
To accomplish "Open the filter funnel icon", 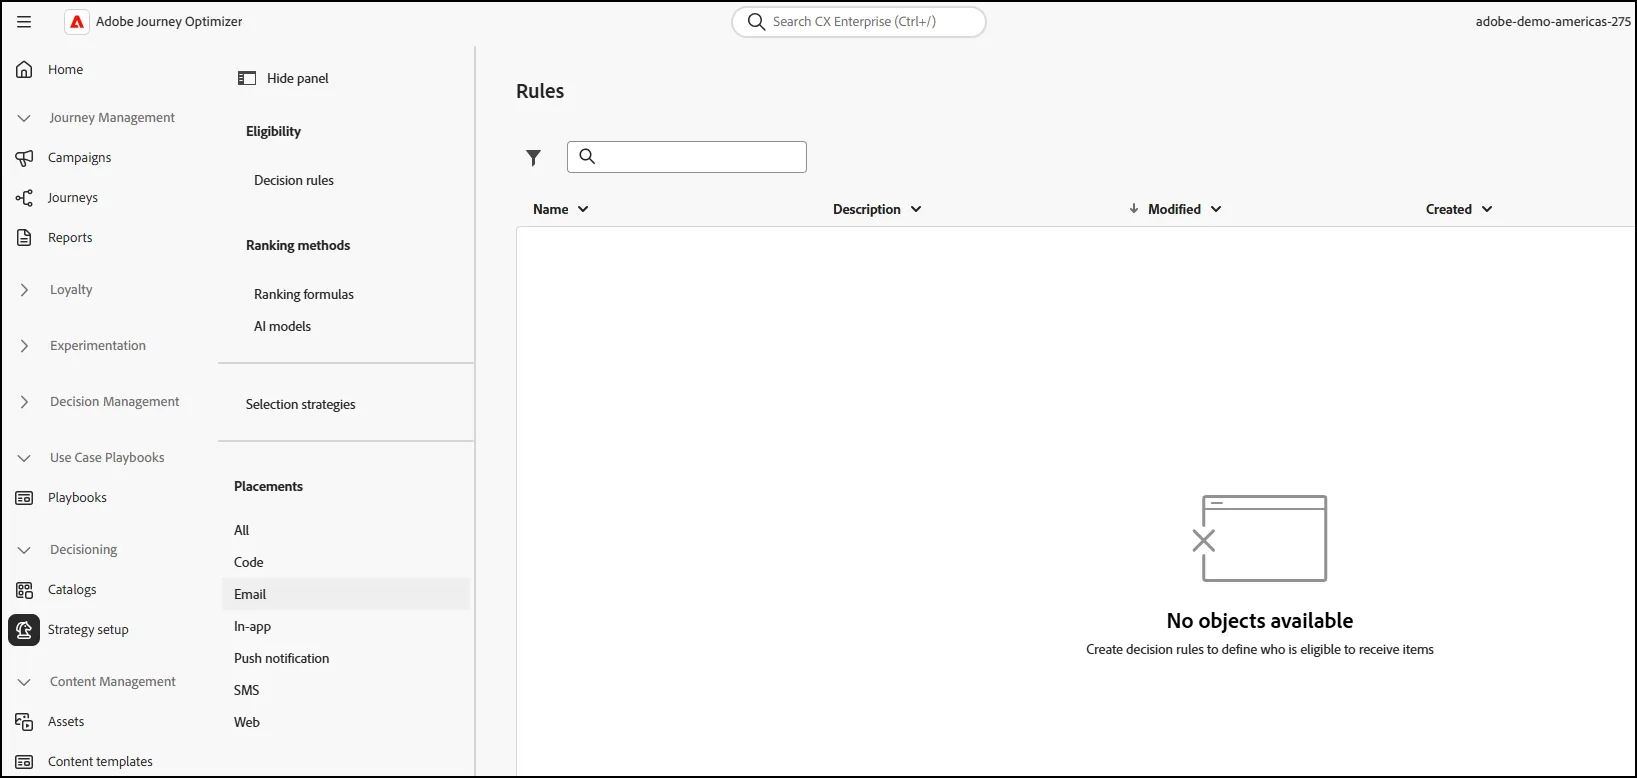I will click(x=533, y=157).
